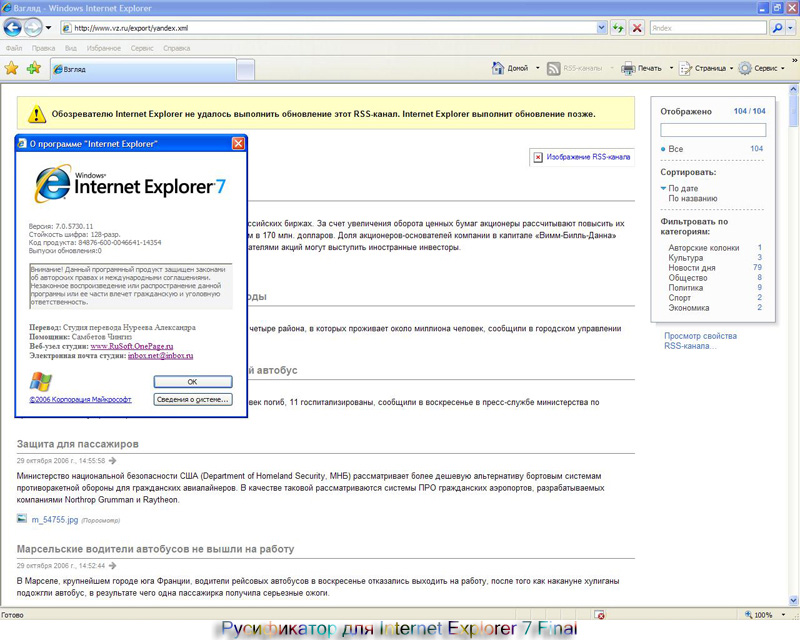Click the 100% zoom level in status bar
800x640 pixels.
[763, 615]
